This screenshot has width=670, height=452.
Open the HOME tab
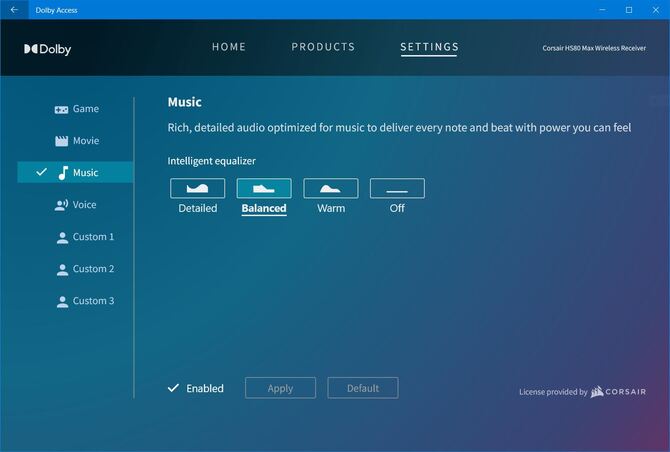click(229, 47)
